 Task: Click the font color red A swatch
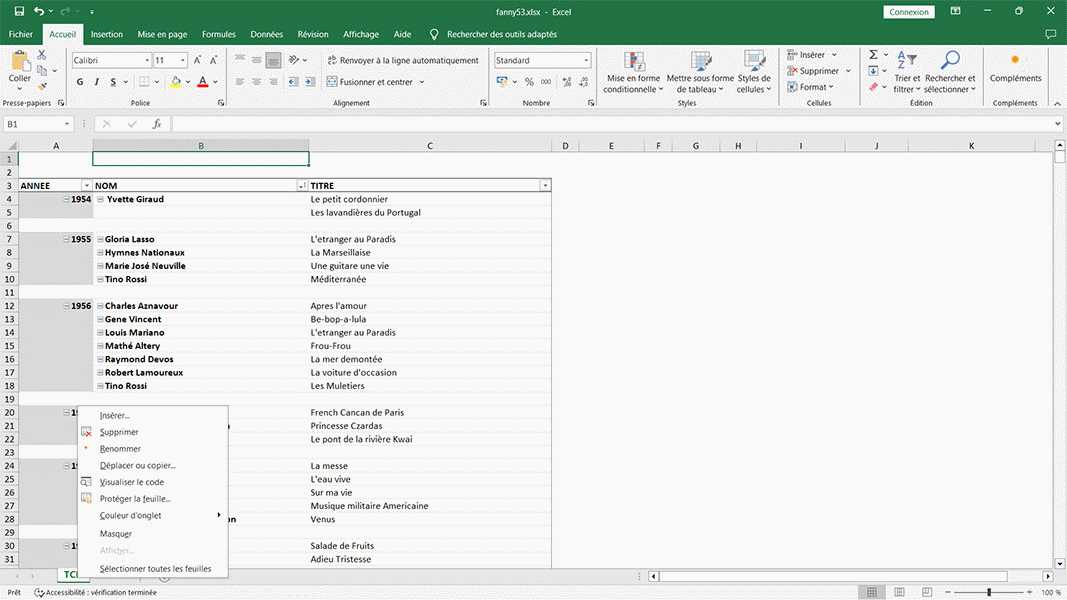[x=202, y=82]
